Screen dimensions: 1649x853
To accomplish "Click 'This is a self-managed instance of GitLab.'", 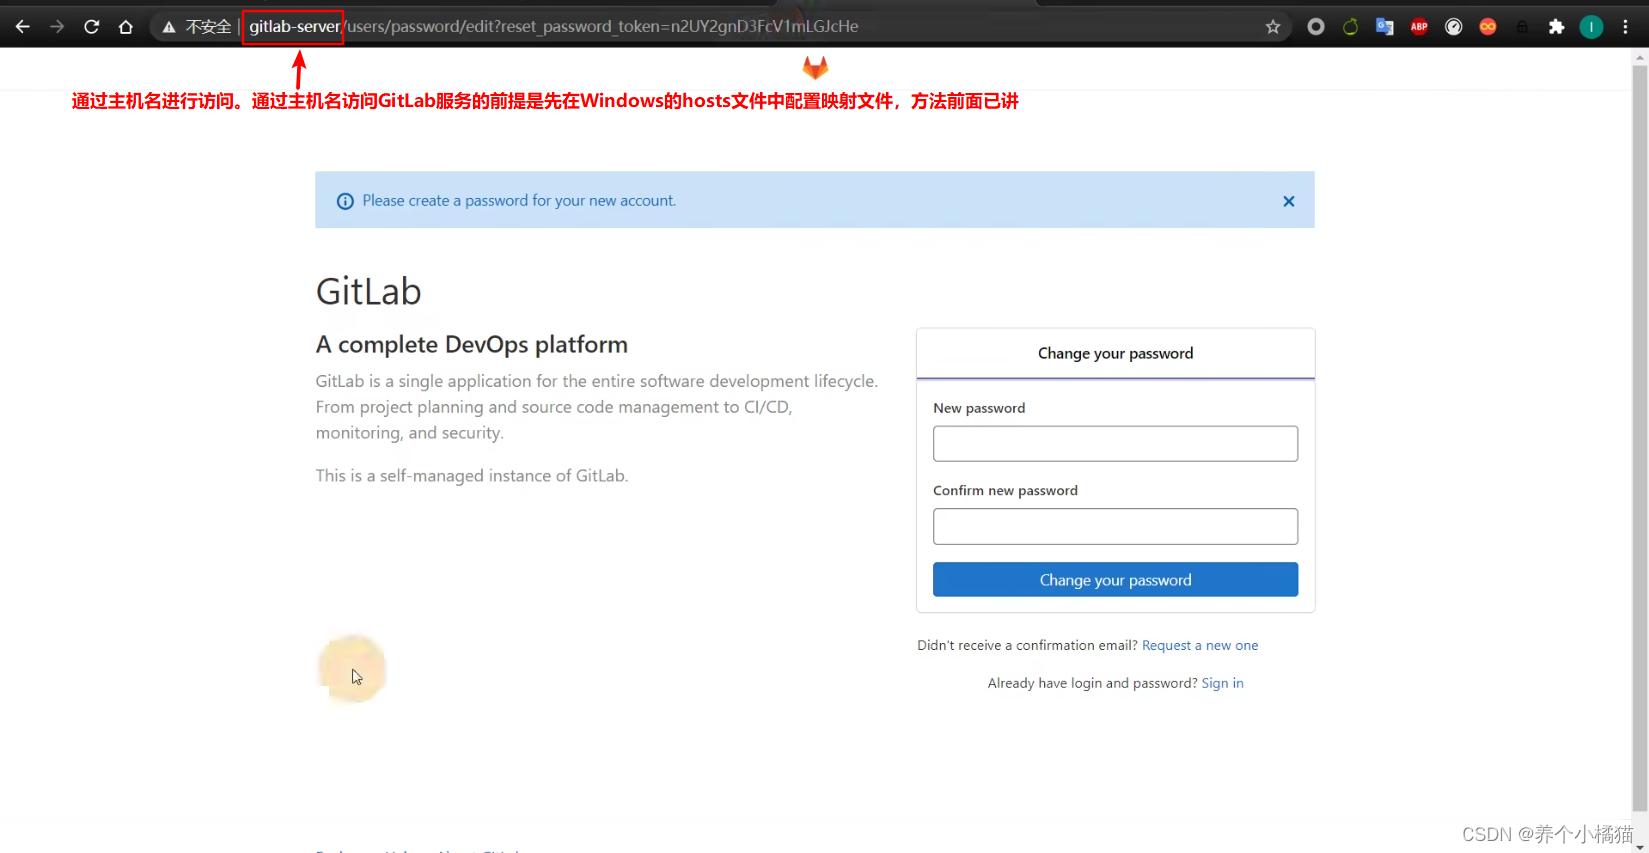I will [x=472, y=476].
